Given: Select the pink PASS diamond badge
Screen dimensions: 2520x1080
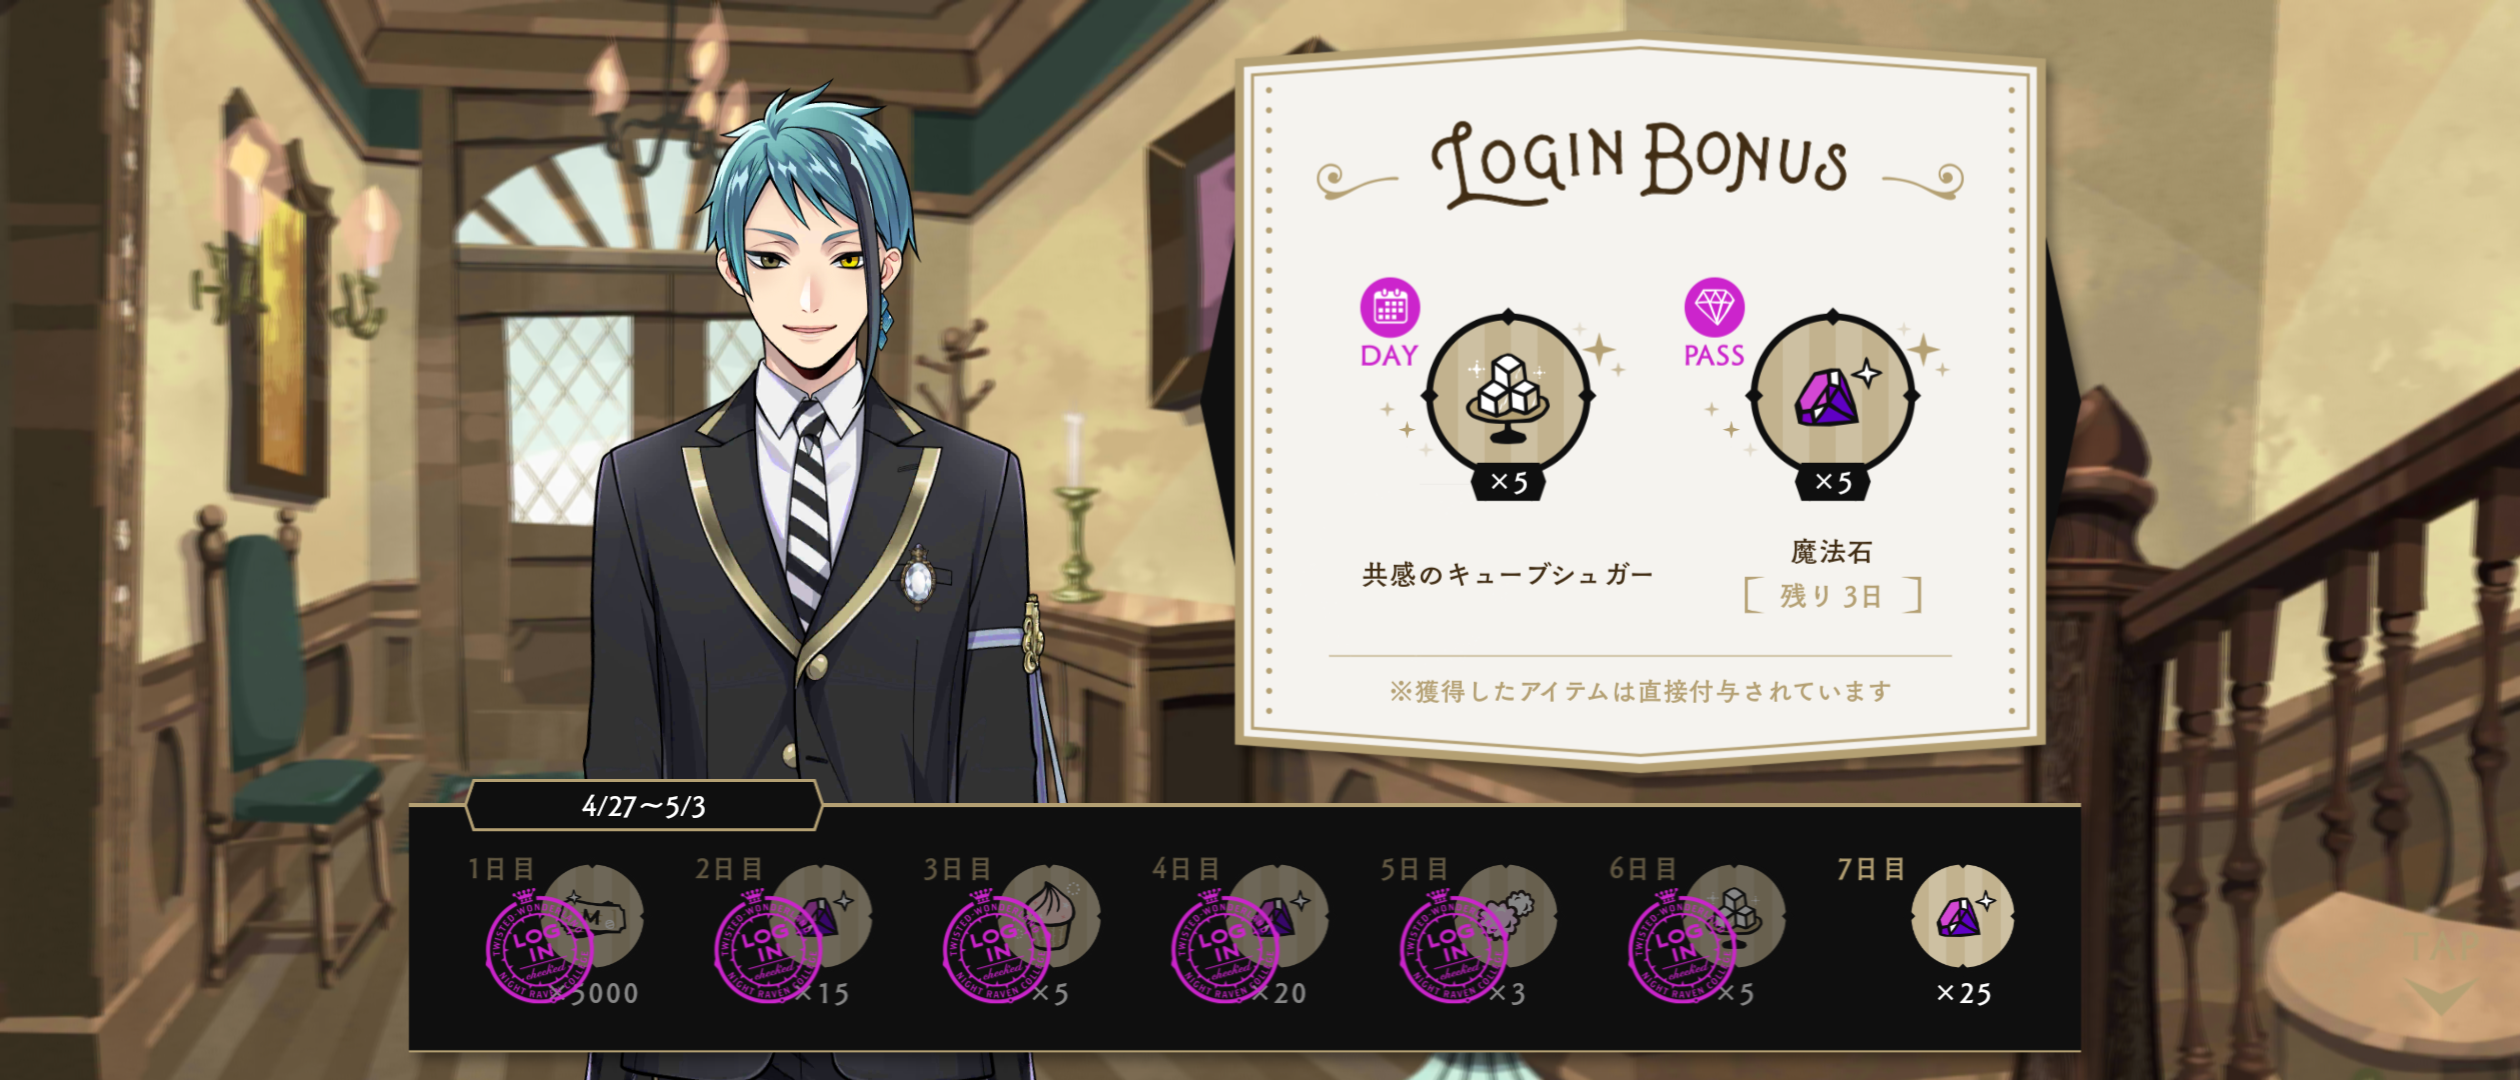Looking at the screenshot, I should click(1714, 322).
